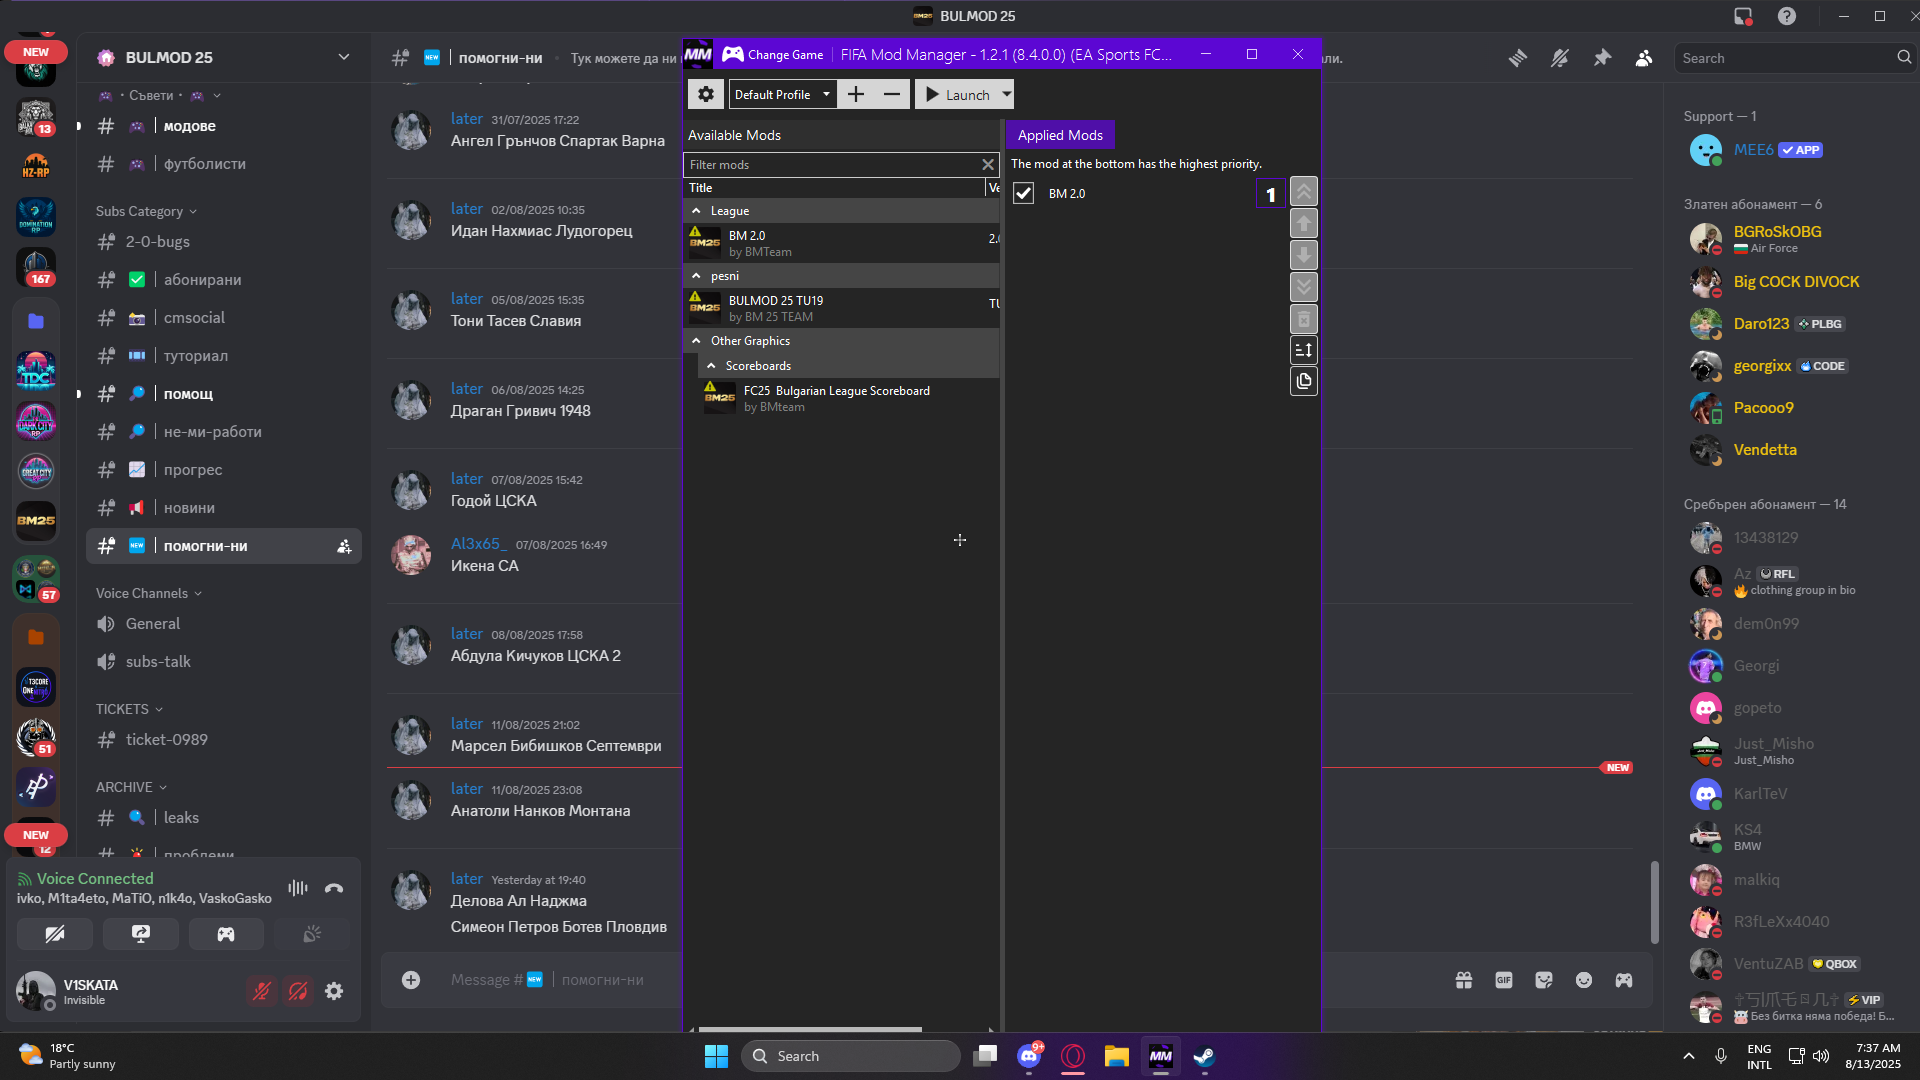Open pinned messages in Discord
1920x1080 pixels.
[x=1602, y=58]
